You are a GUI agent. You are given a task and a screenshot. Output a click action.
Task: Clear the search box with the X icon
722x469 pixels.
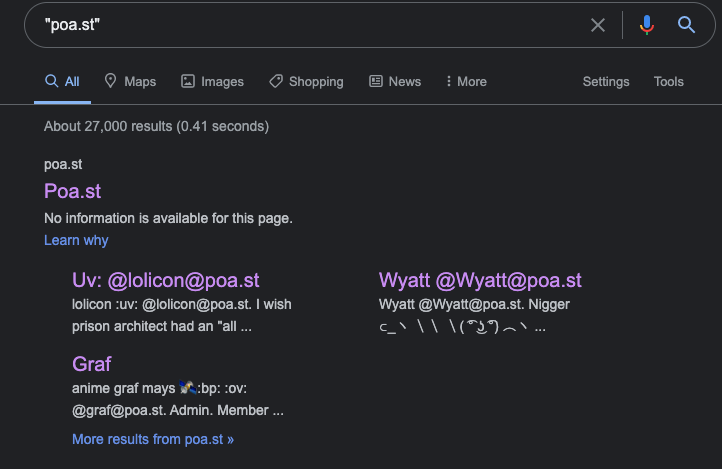point(598,25)
